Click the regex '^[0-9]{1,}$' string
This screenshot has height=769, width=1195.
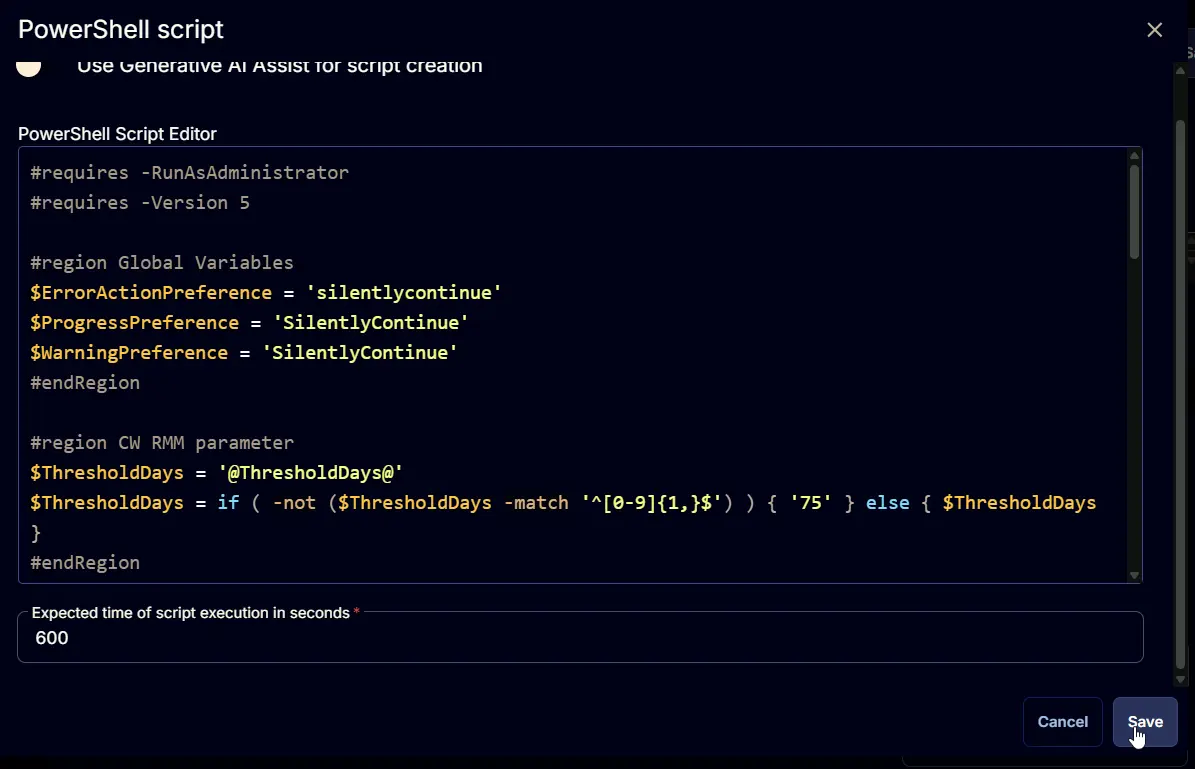coord(652,503)
